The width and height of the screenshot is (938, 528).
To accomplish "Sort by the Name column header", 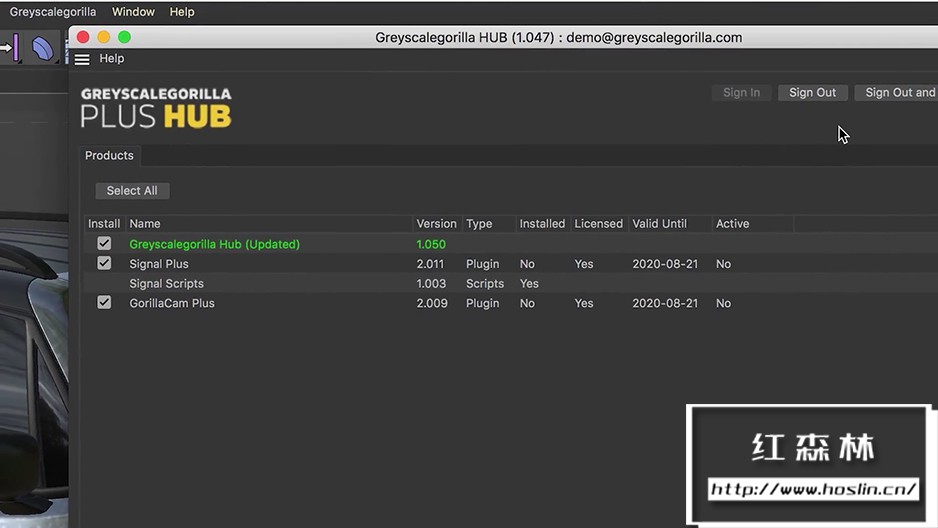I will (x=145, y=224).
